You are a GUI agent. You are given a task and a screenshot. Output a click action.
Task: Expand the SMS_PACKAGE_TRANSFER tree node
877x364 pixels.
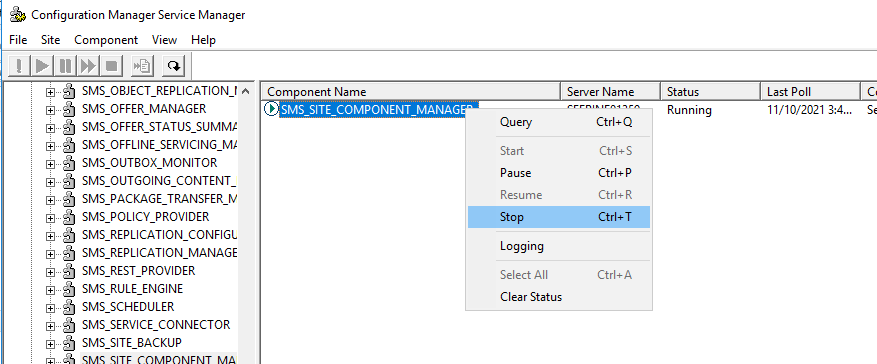(50, 200)
